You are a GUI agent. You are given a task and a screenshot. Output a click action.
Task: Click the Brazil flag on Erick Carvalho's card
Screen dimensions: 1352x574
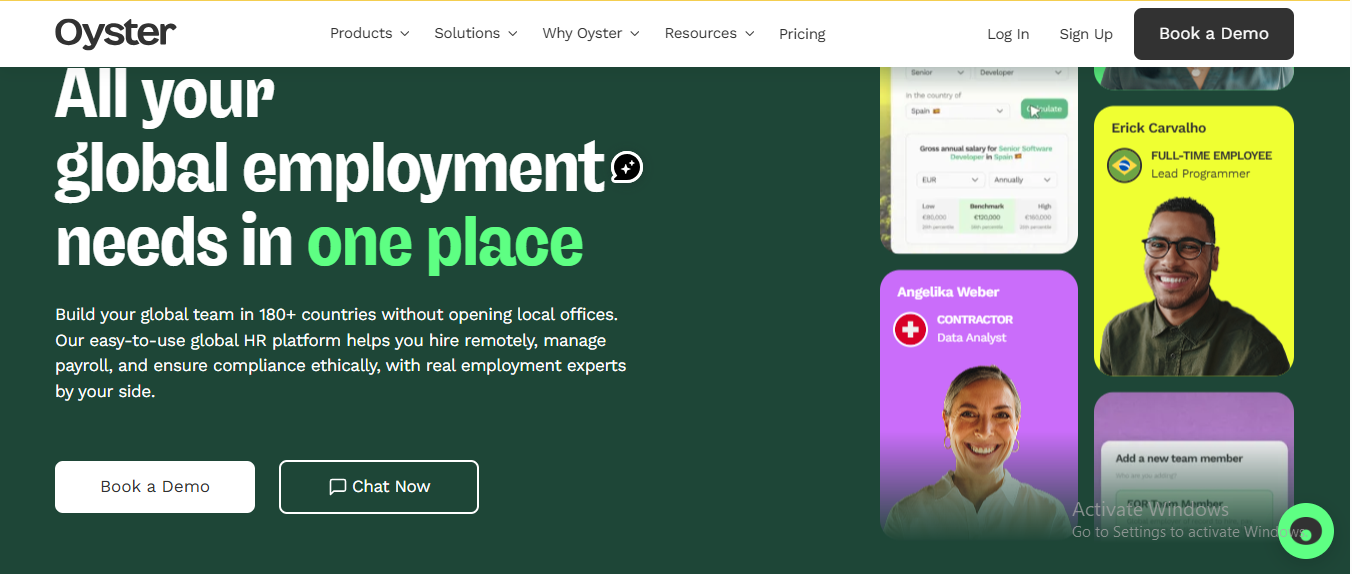click(1124, 165)
